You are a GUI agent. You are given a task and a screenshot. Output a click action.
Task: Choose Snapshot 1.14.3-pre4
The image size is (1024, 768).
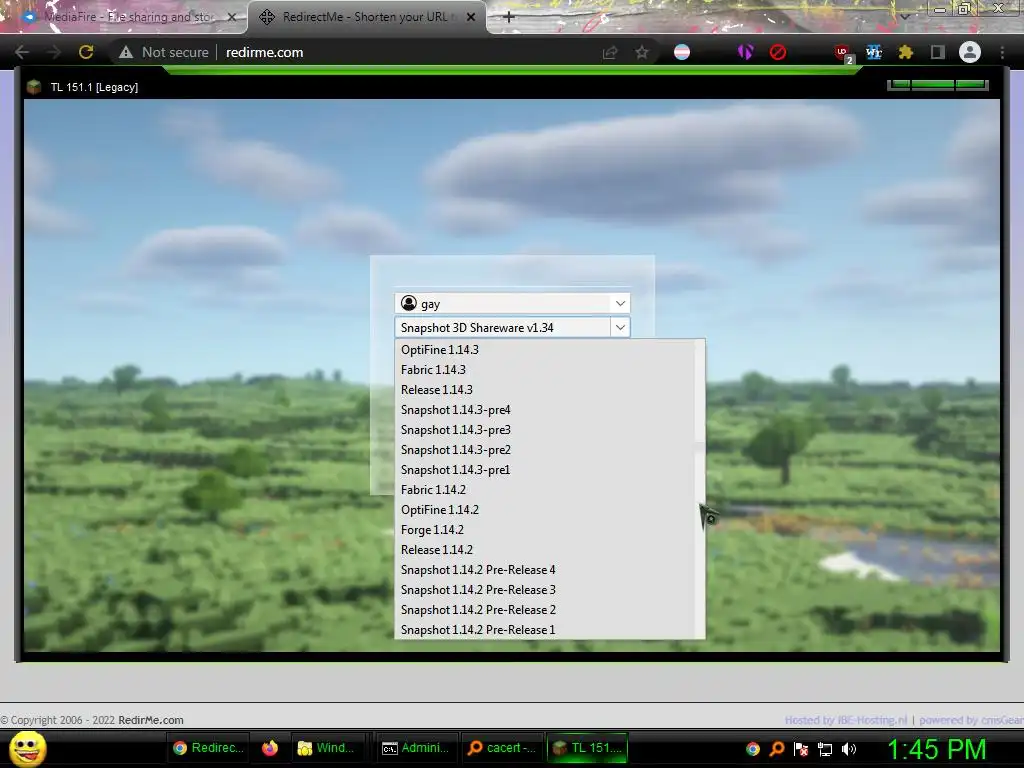545,409
